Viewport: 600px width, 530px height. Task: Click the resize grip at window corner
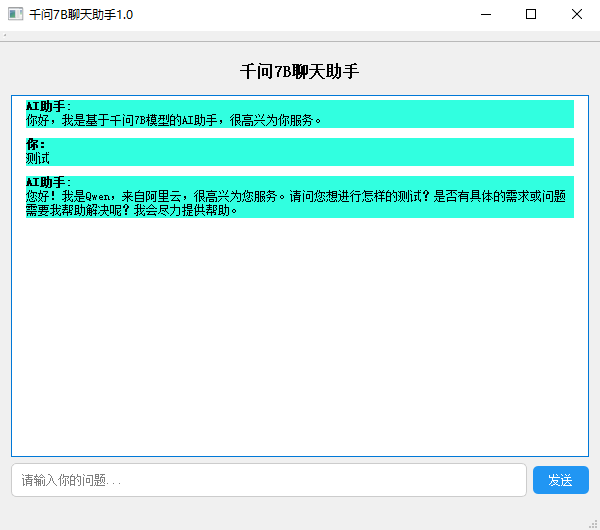pyautogui.click(x=594, y=524)
